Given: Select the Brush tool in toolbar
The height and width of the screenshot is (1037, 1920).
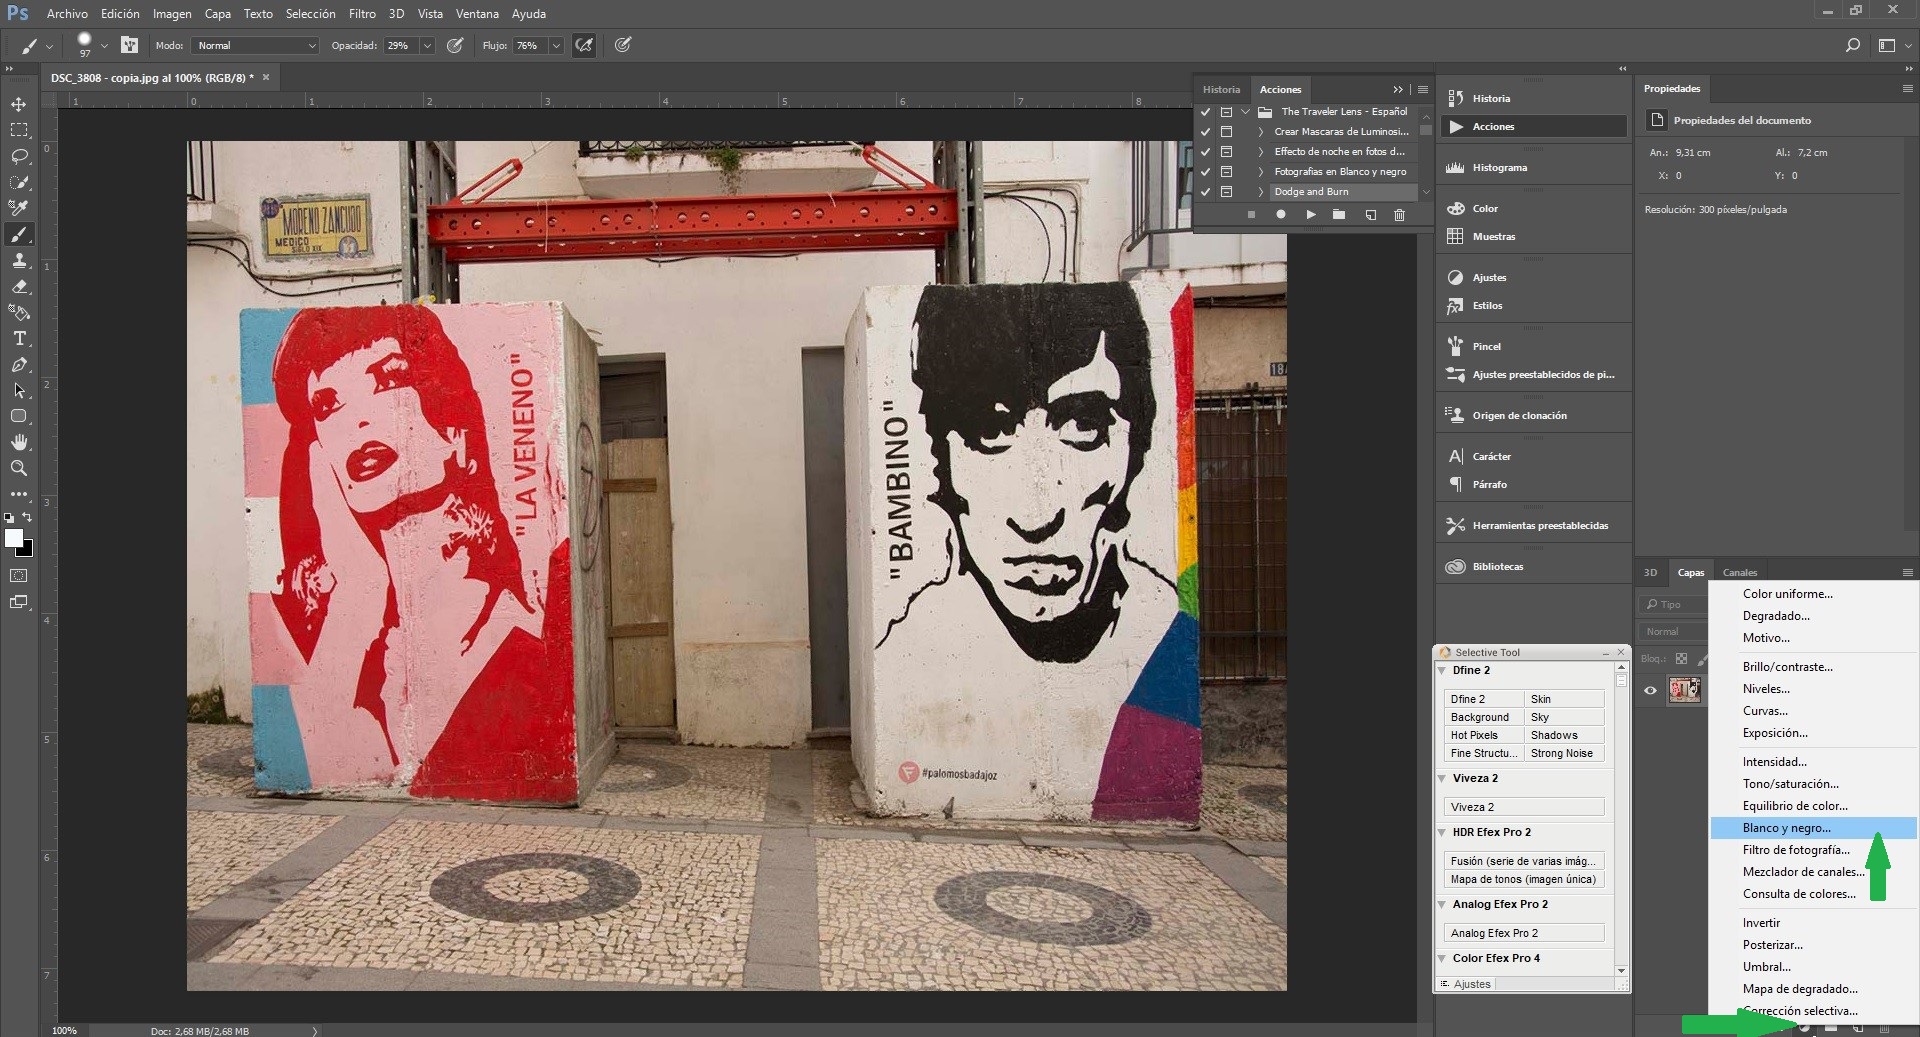Looking at the screenshot, I should (x=19, y=234).
